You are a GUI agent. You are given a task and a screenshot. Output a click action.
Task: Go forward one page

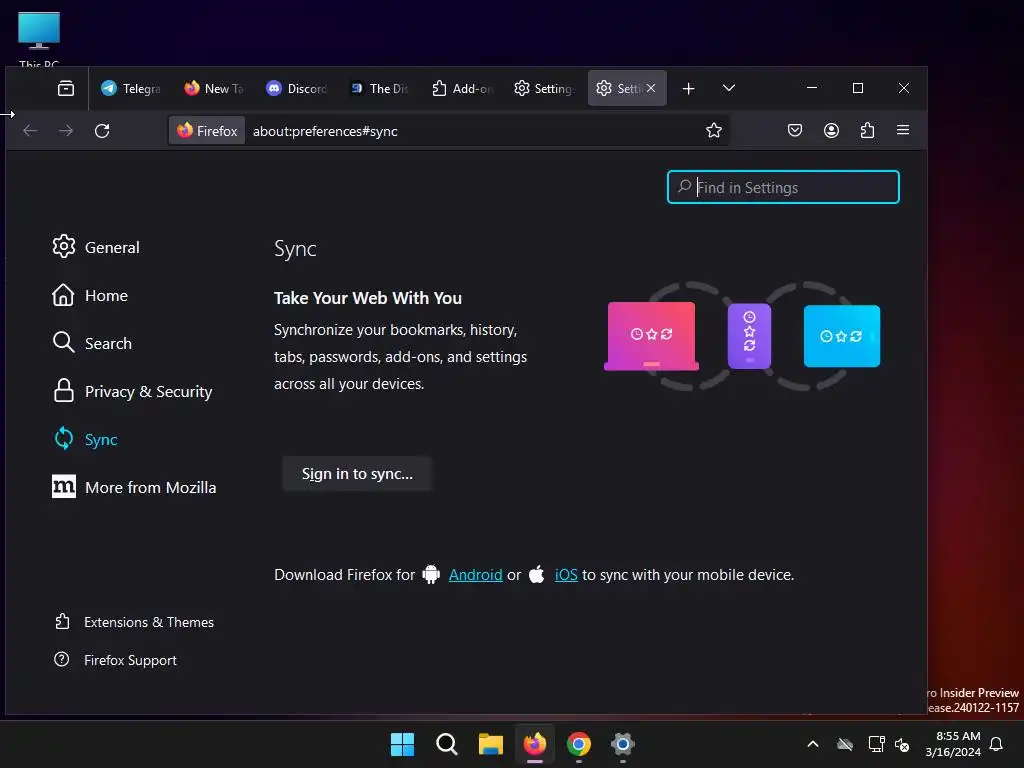[66, 131]
